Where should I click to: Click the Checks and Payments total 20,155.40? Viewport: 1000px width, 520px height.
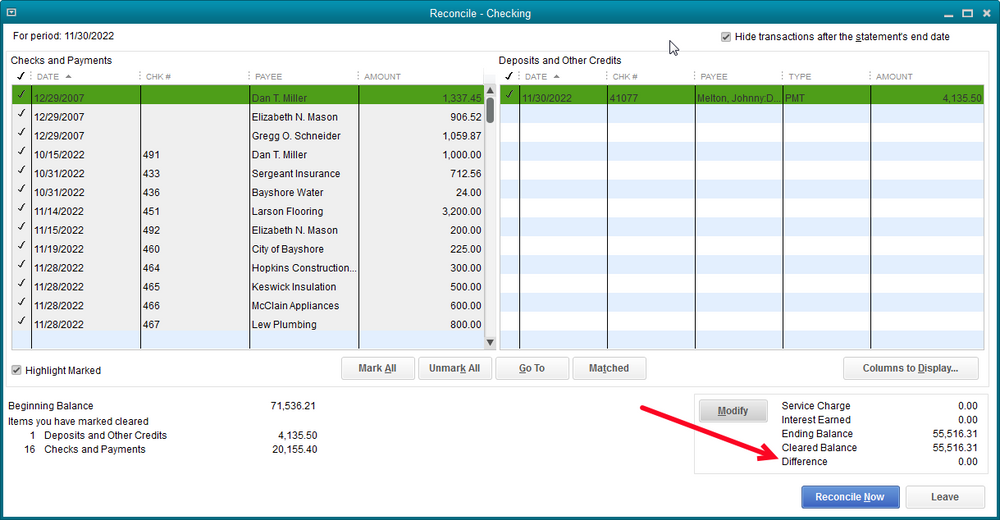(x=295, y=449)
